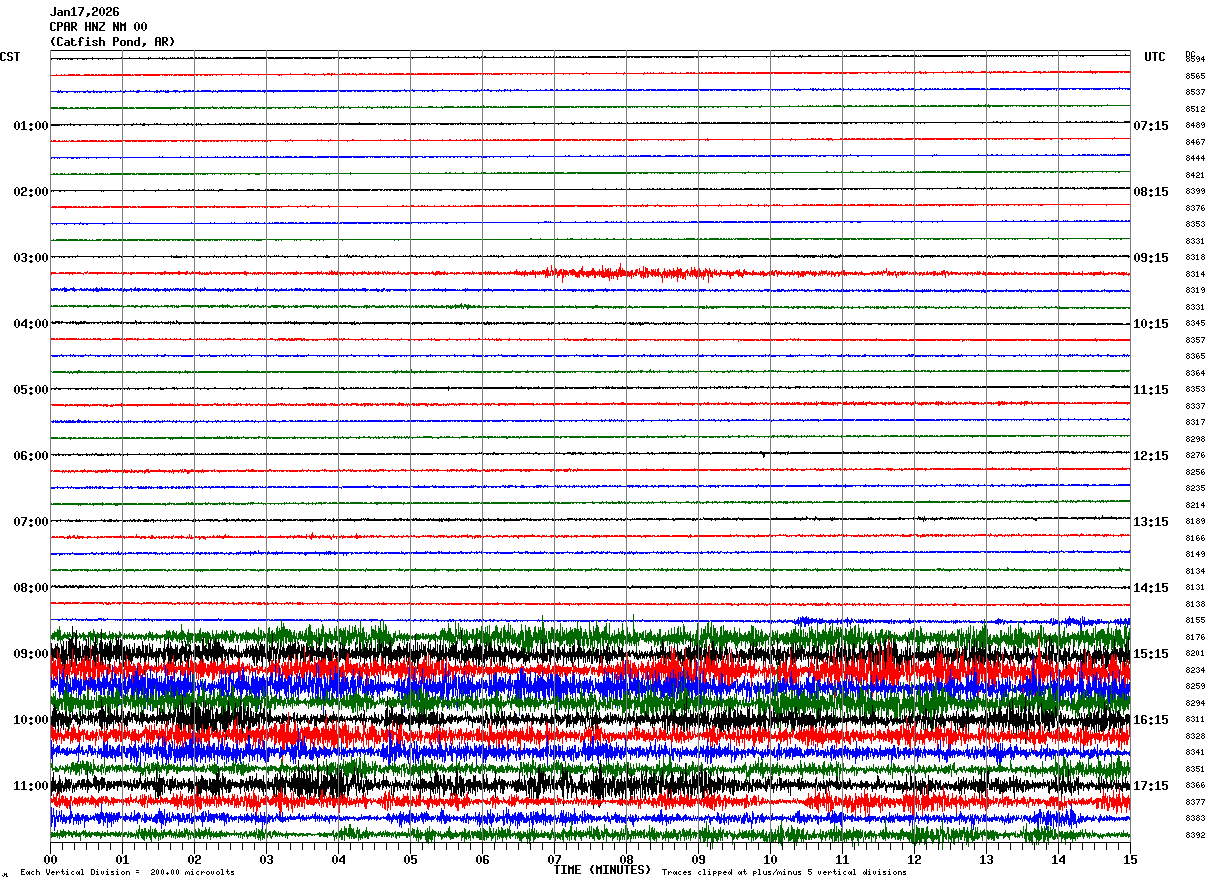
Task: Click the 11:00 CST time label
Action: [x=31, y=786]
